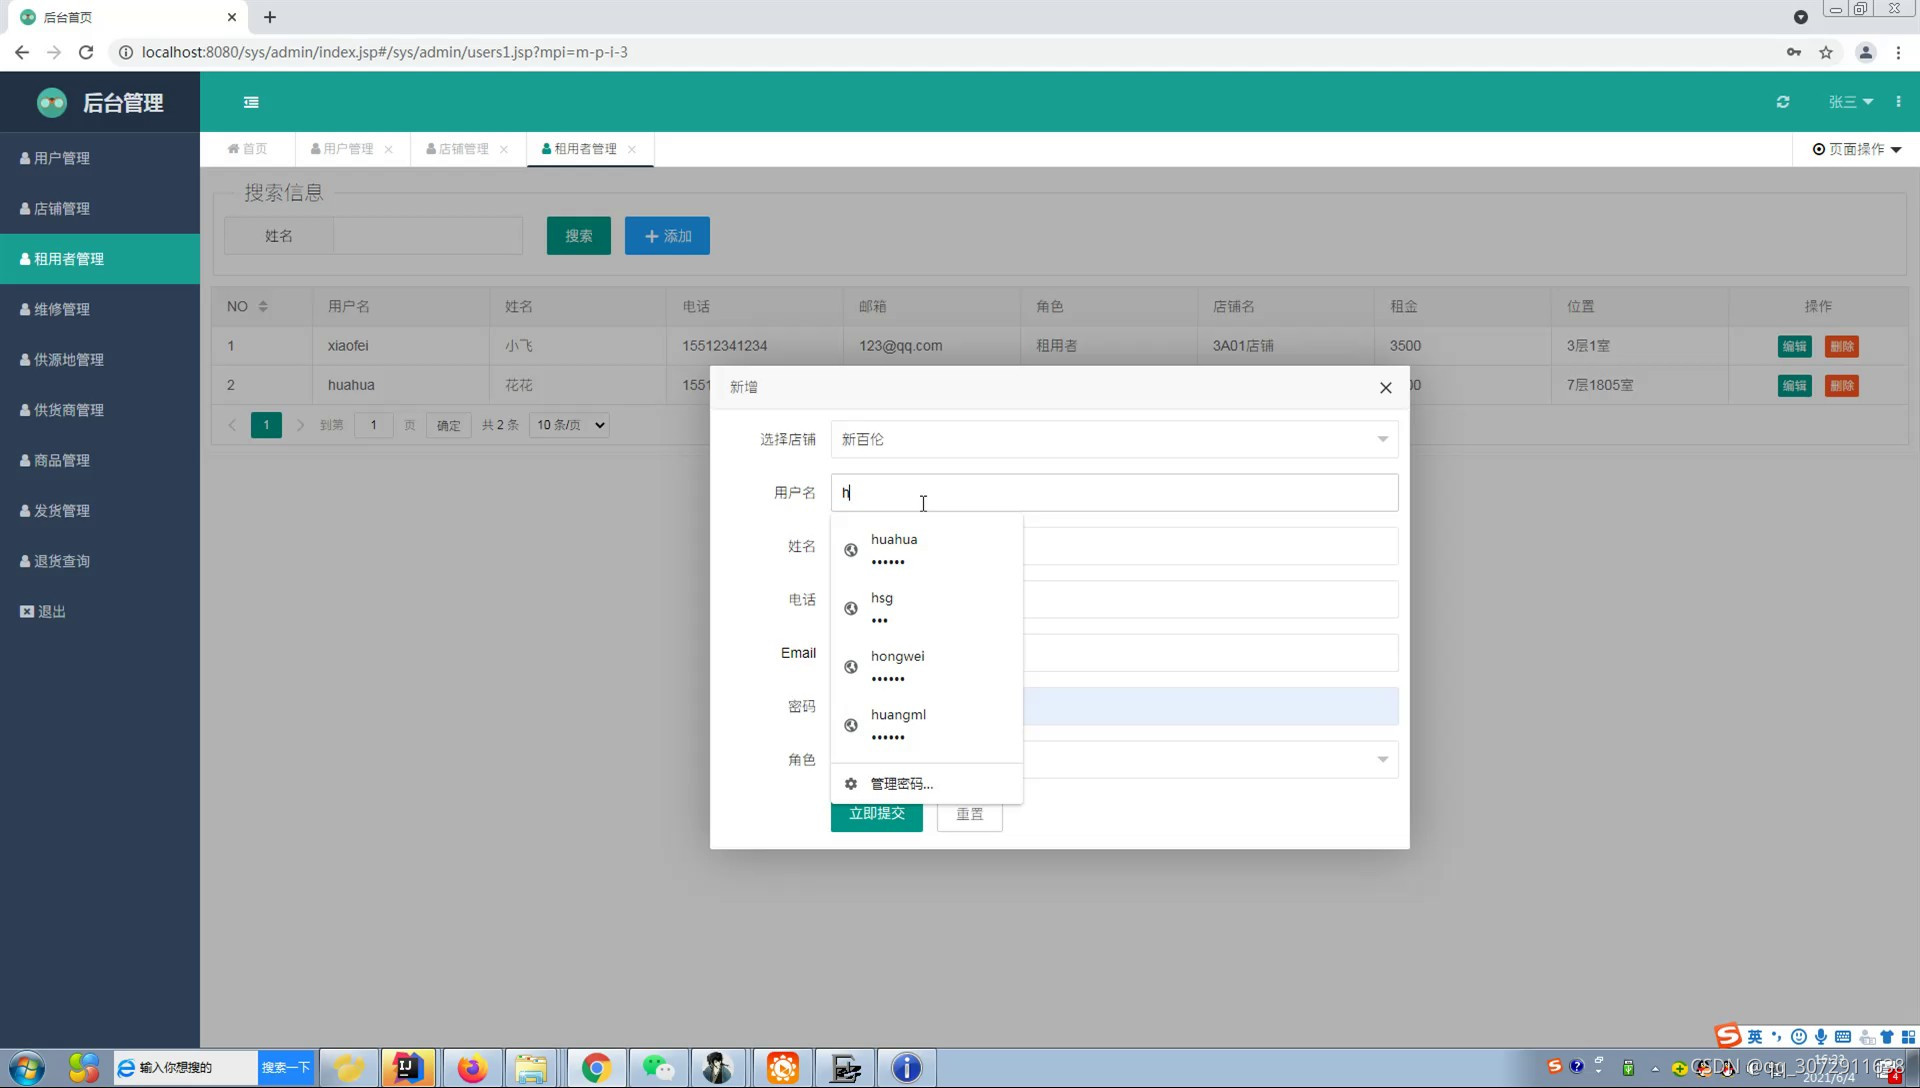Viewport: 1920px width, 1088px height.
Task: Select the hsg autofill suggestion
Action: point(927,608)
